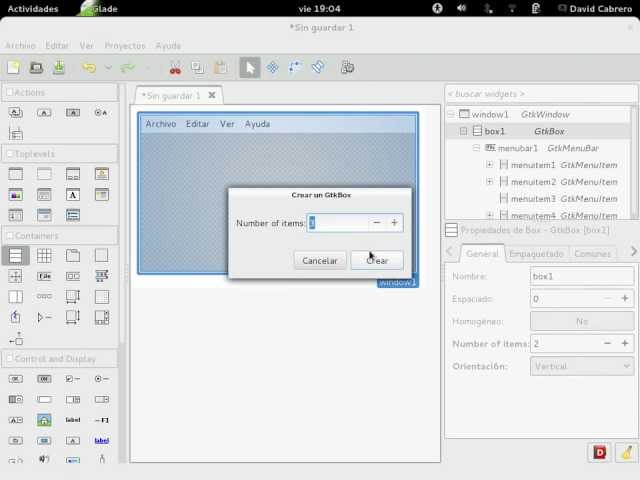Select the Grid container in palette
Viewport: 640px width, 480px height.
[44, 256]
